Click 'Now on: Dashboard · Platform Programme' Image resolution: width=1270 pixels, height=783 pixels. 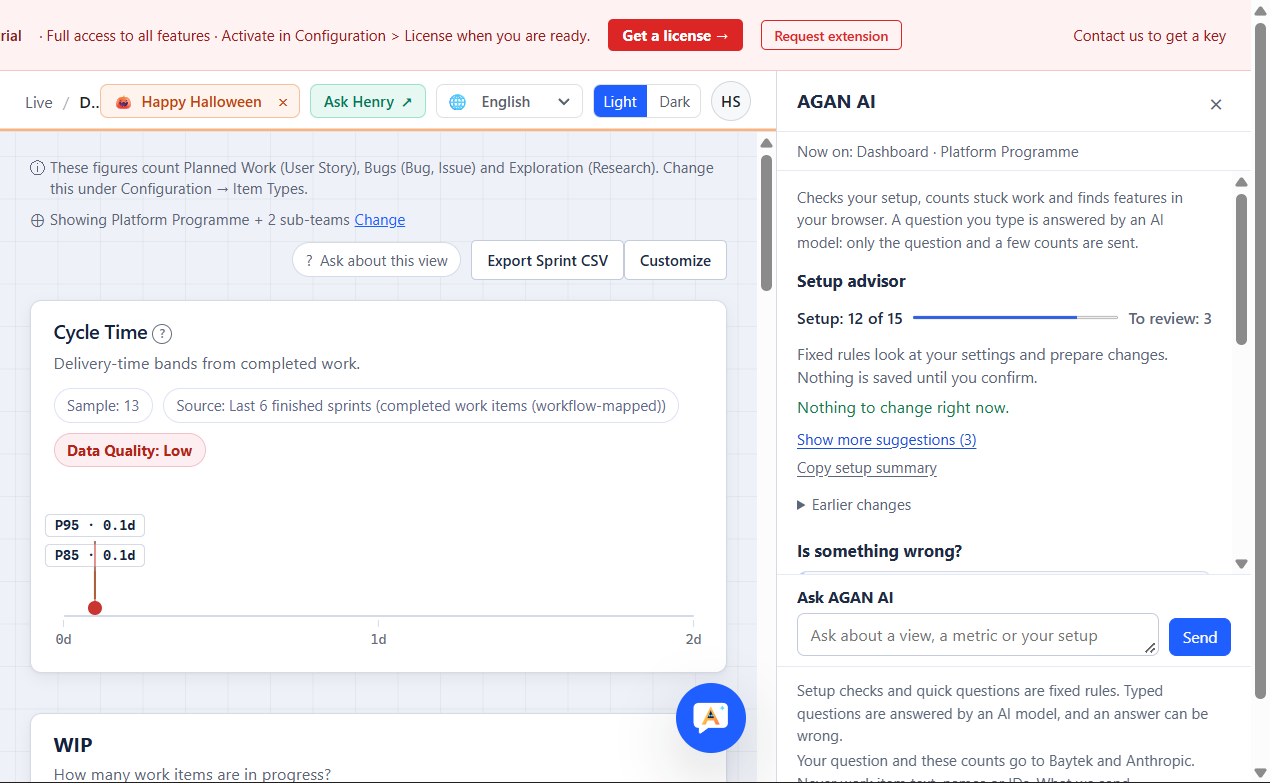938,152
